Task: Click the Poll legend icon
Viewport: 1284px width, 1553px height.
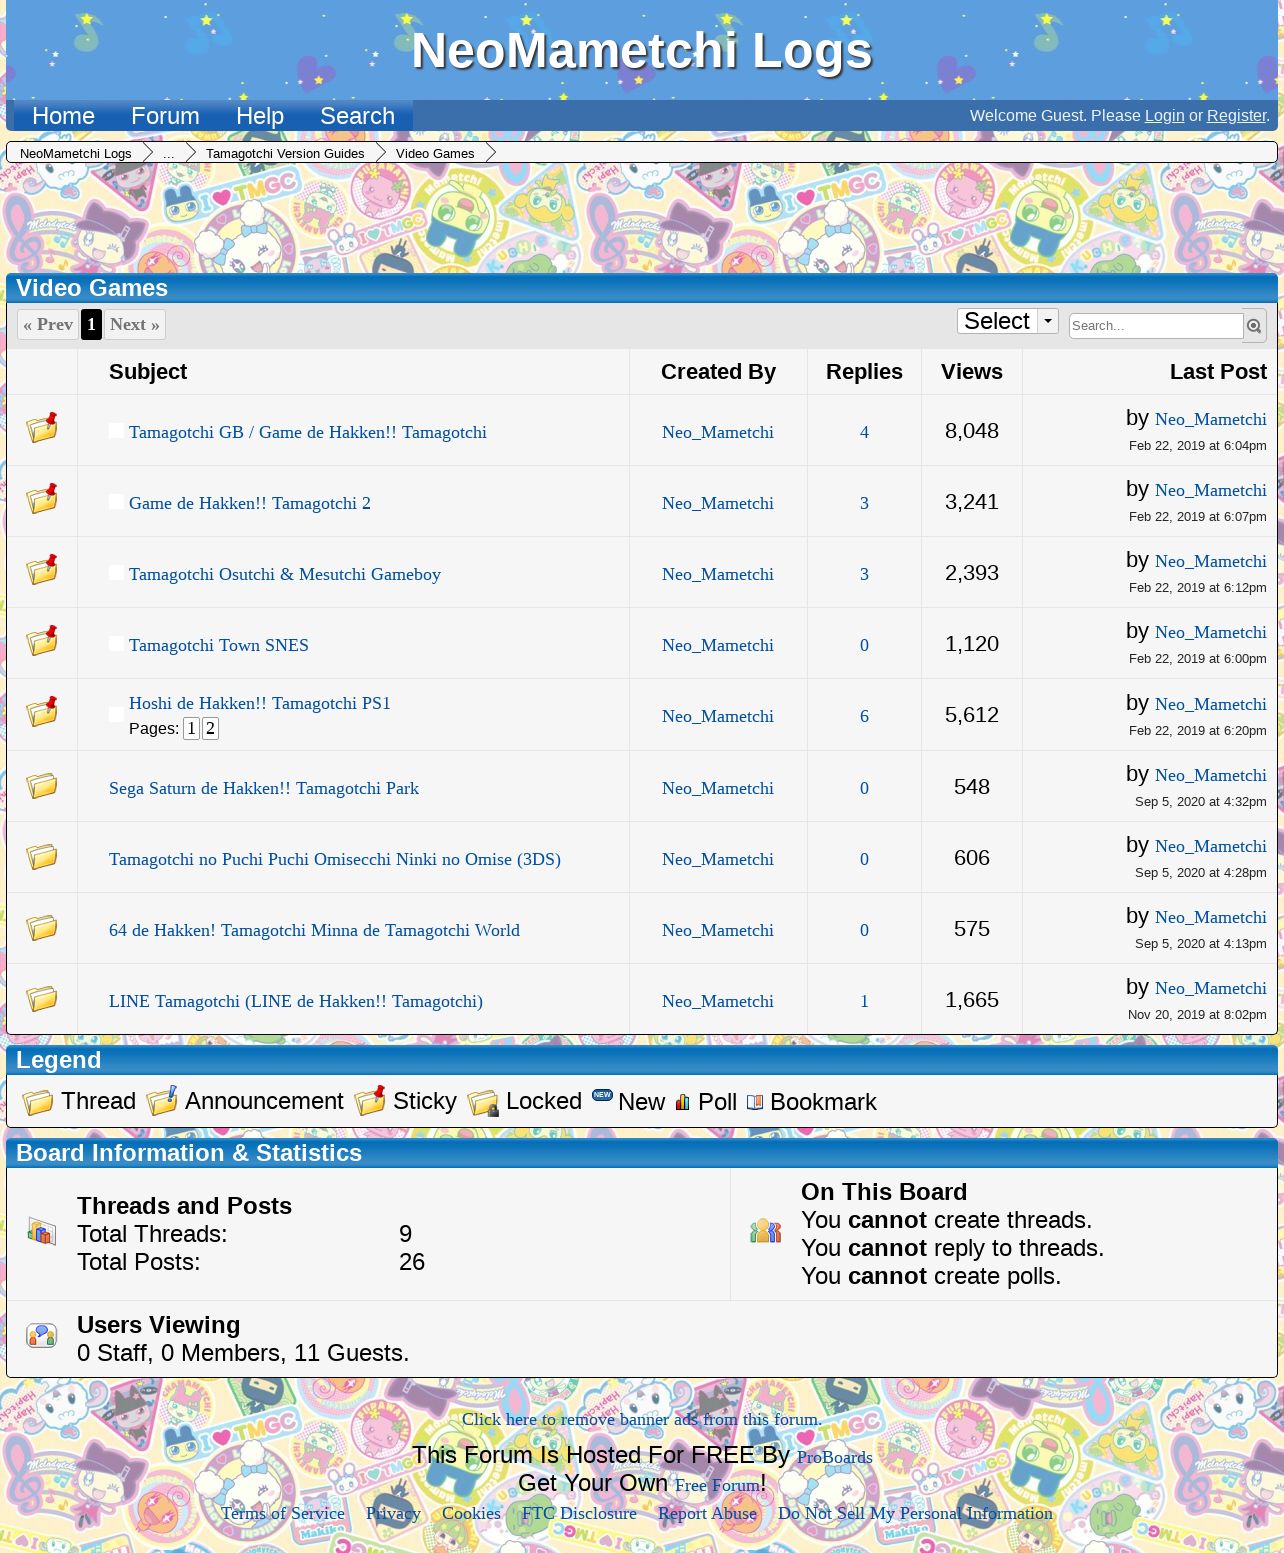Action: click(683, 1102)
